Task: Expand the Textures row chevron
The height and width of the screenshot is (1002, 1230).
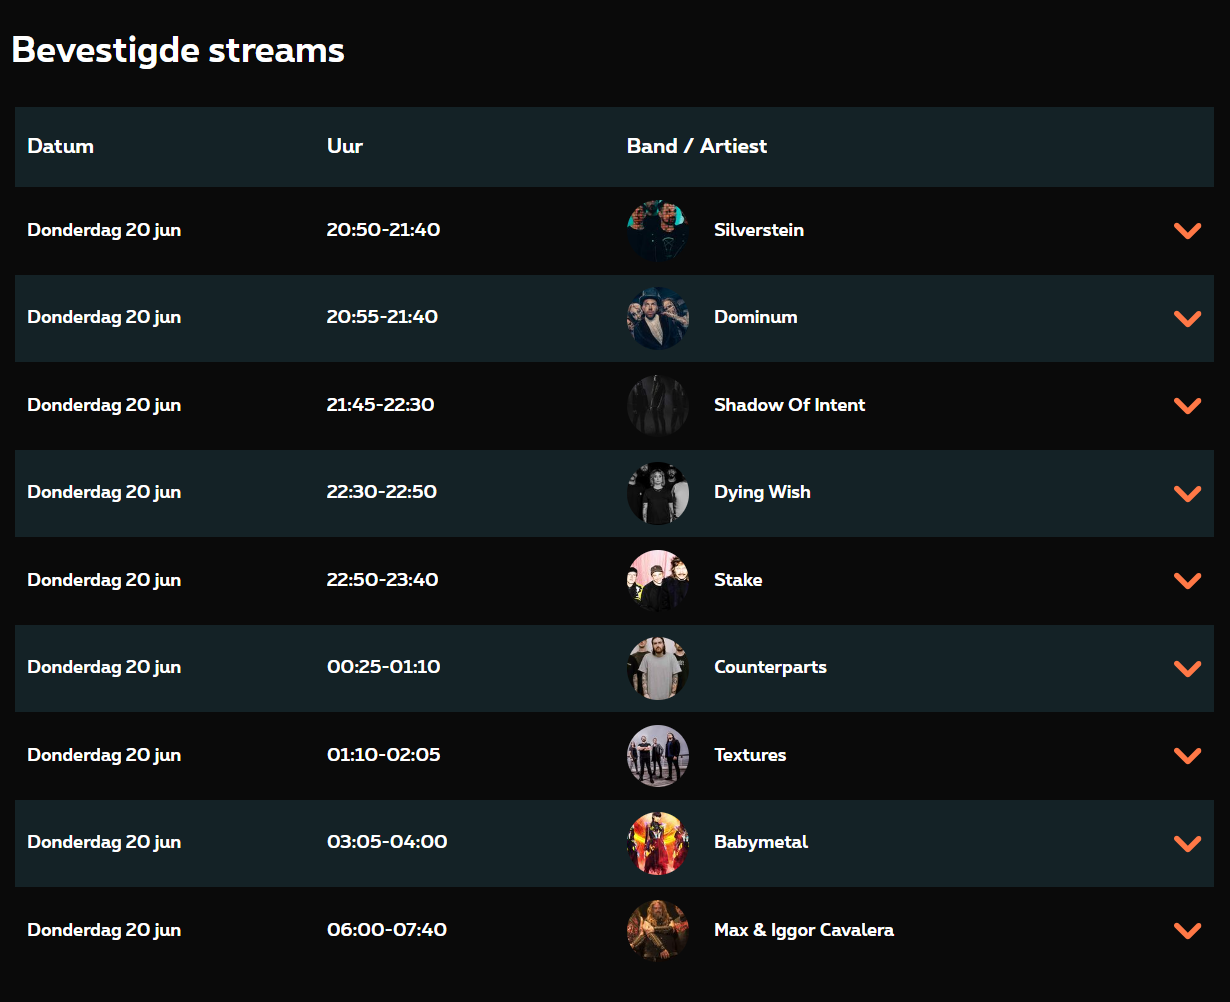Action: [x=1187, y=755]
